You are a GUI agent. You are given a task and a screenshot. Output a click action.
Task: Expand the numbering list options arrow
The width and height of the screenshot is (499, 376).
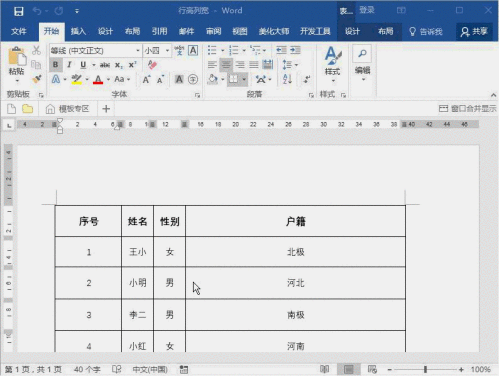(x=244, y=51)
